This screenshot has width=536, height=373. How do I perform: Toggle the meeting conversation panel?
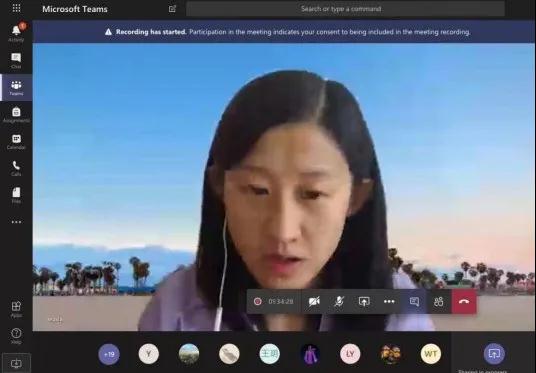(x=414, y=301)
